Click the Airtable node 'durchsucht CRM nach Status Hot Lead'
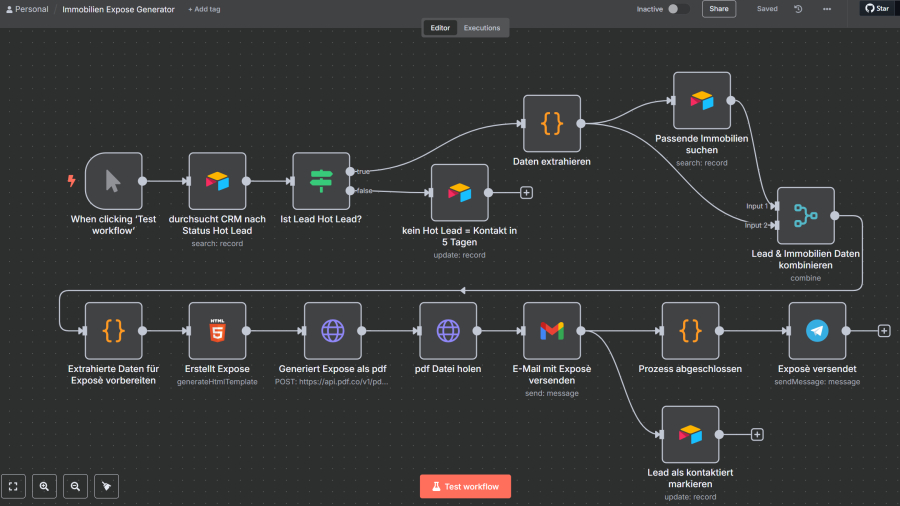Screen dimensions: 900x506 click(x=217, y=181)
